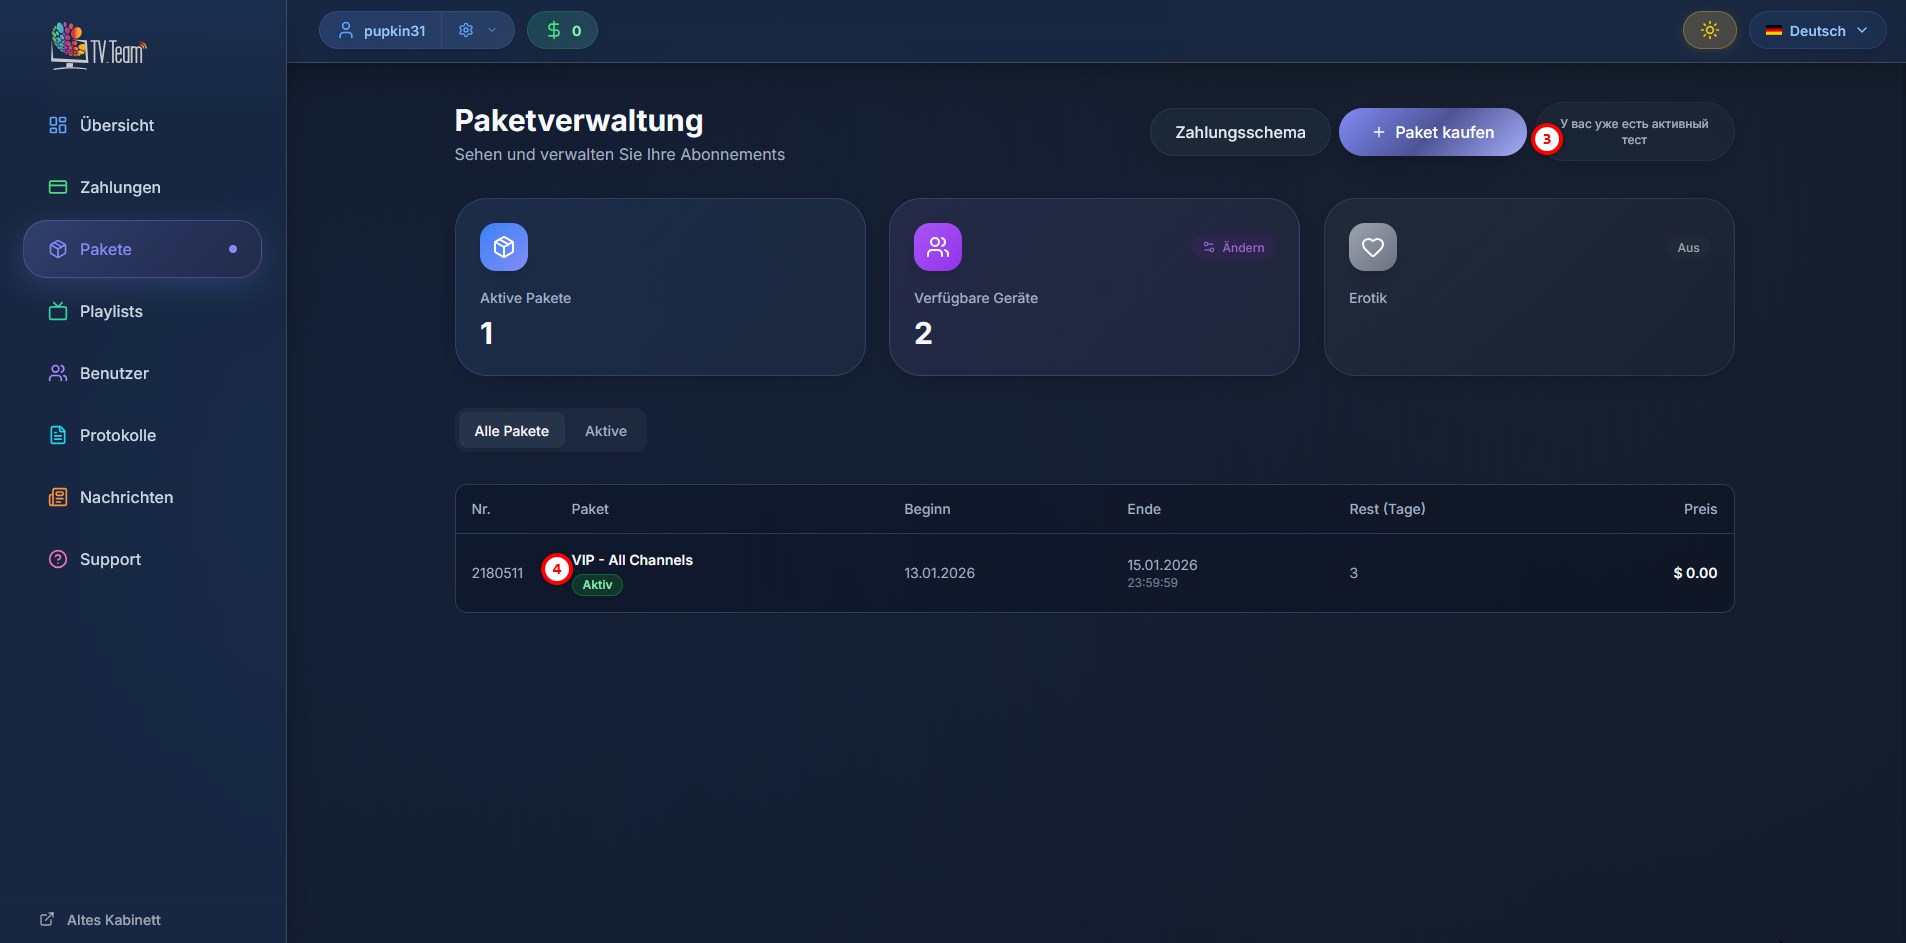The height and width of the screenshot is (943, 1906).
Task: Open the settings gear dropdown
Action: pos(477,30)
